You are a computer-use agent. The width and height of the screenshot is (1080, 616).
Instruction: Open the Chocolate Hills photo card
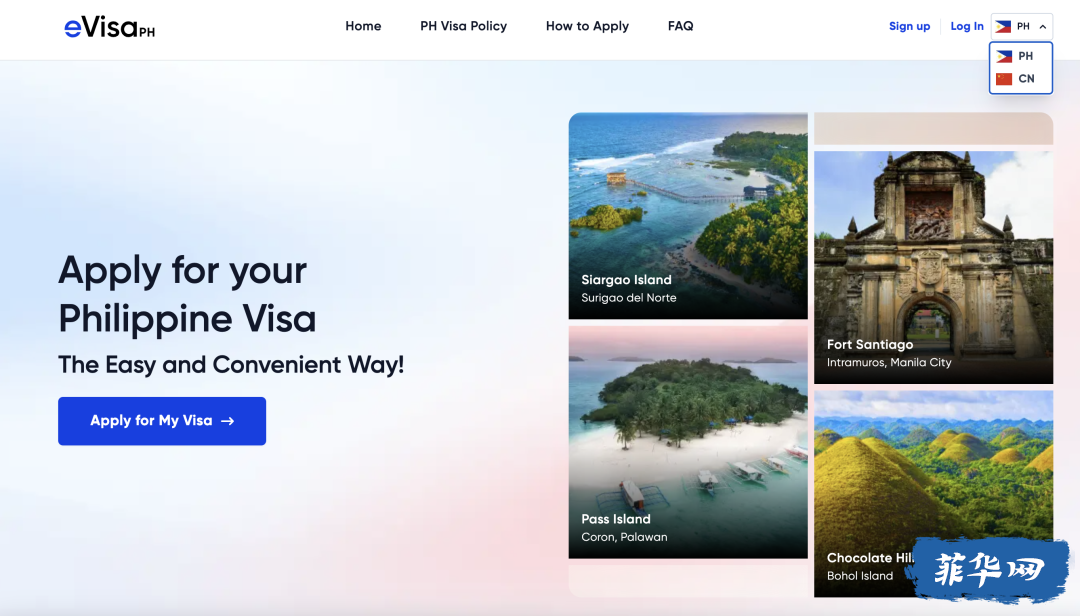[x=933, y=494]
